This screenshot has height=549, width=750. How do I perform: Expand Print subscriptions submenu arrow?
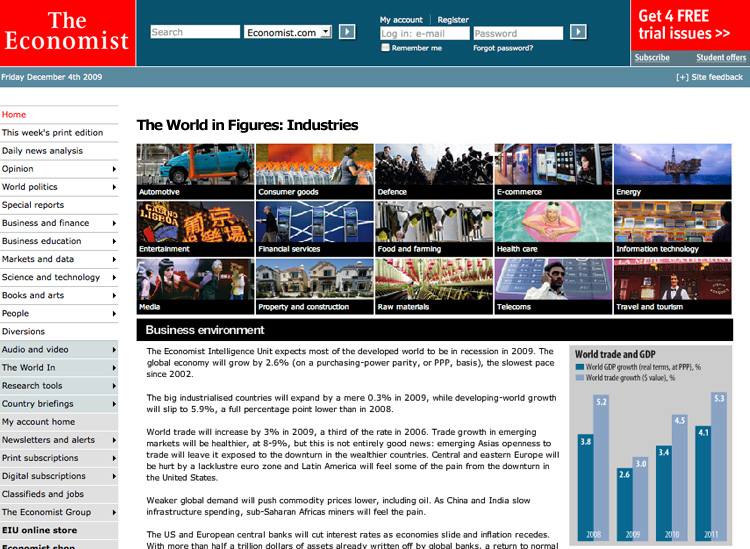coord(114,458)
